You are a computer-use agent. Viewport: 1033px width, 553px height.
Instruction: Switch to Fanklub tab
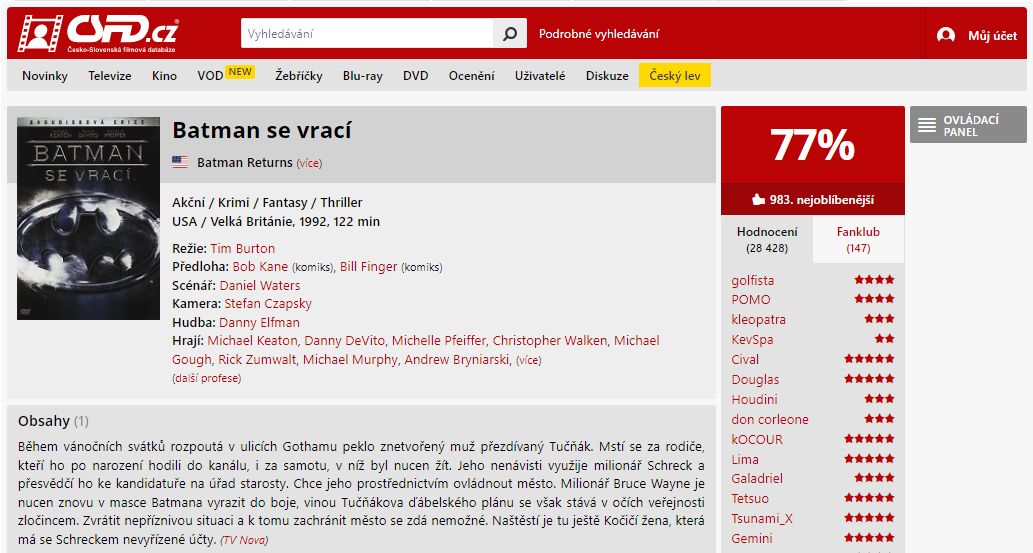click(858, 239)
